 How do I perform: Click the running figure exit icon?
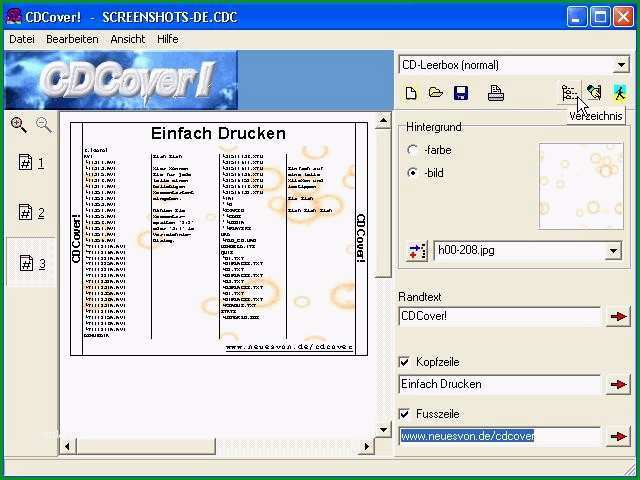620,93
